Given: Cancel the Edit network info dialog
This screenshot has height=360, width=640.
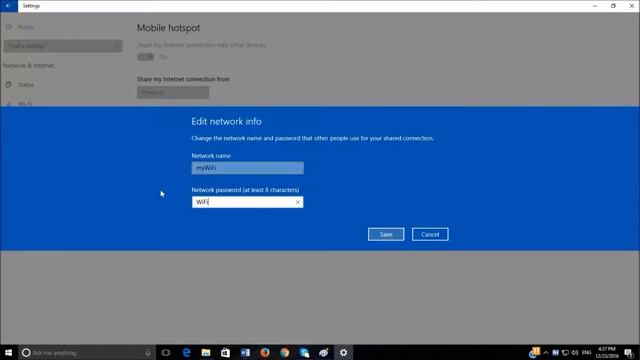Looking at the screenshot, I should (x=430, y=234).
